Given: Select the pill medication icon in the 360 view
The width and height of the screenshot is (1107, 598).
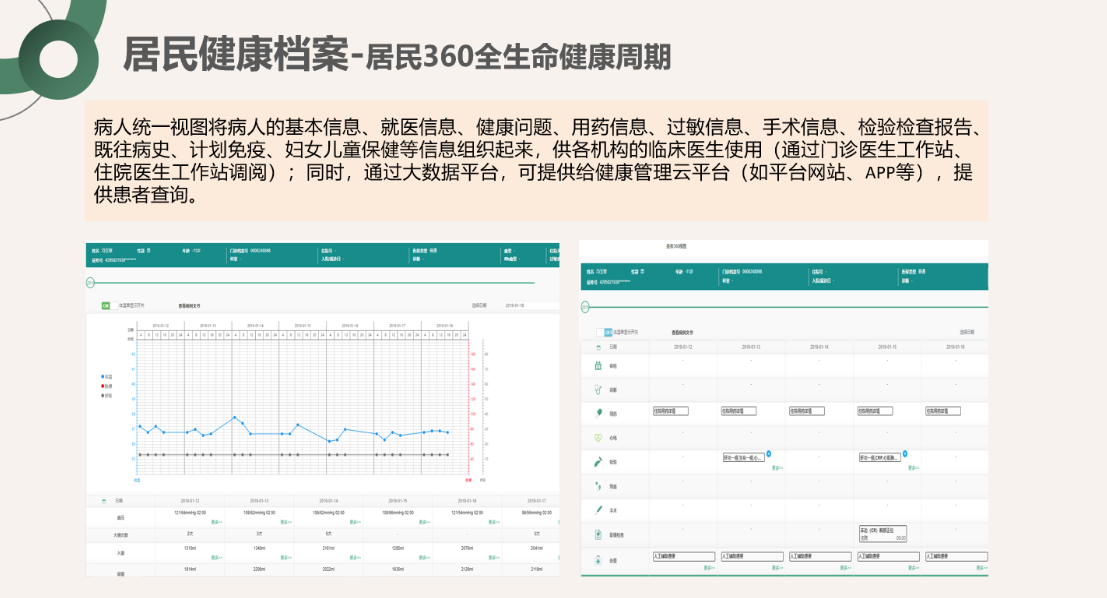Looking at the screenshot, I should point(599,413).
